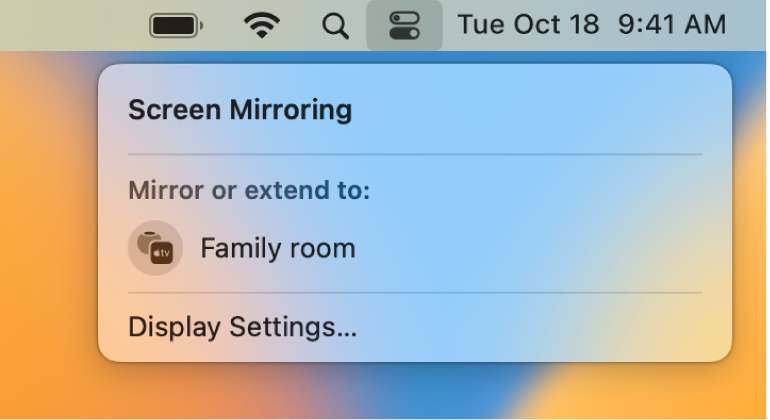Click the date Tue Oct 18
This screenshot has height=420, width=770.
(528, 26)
